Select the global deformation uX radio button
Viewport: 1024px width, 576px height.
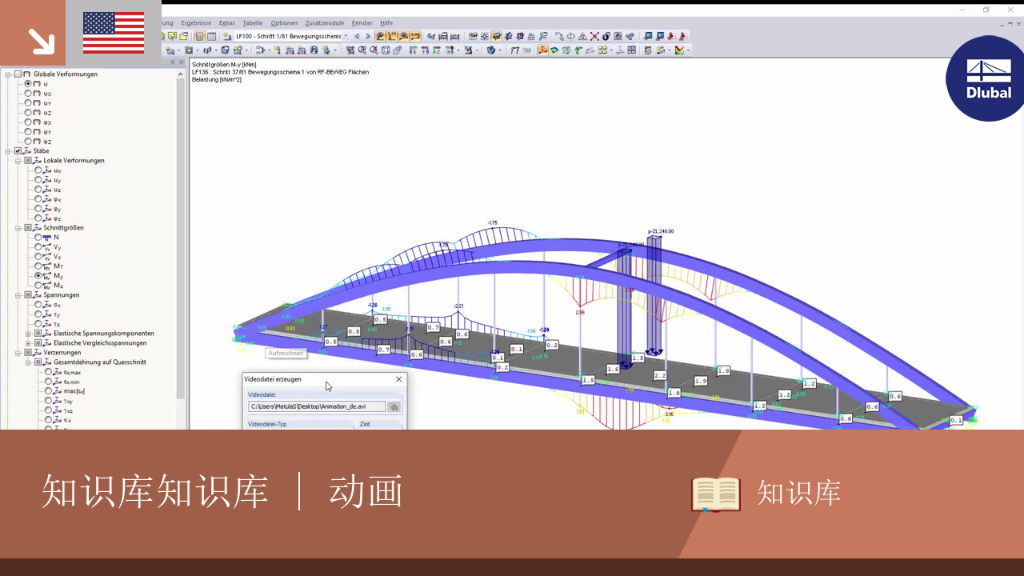pos(28,93)
